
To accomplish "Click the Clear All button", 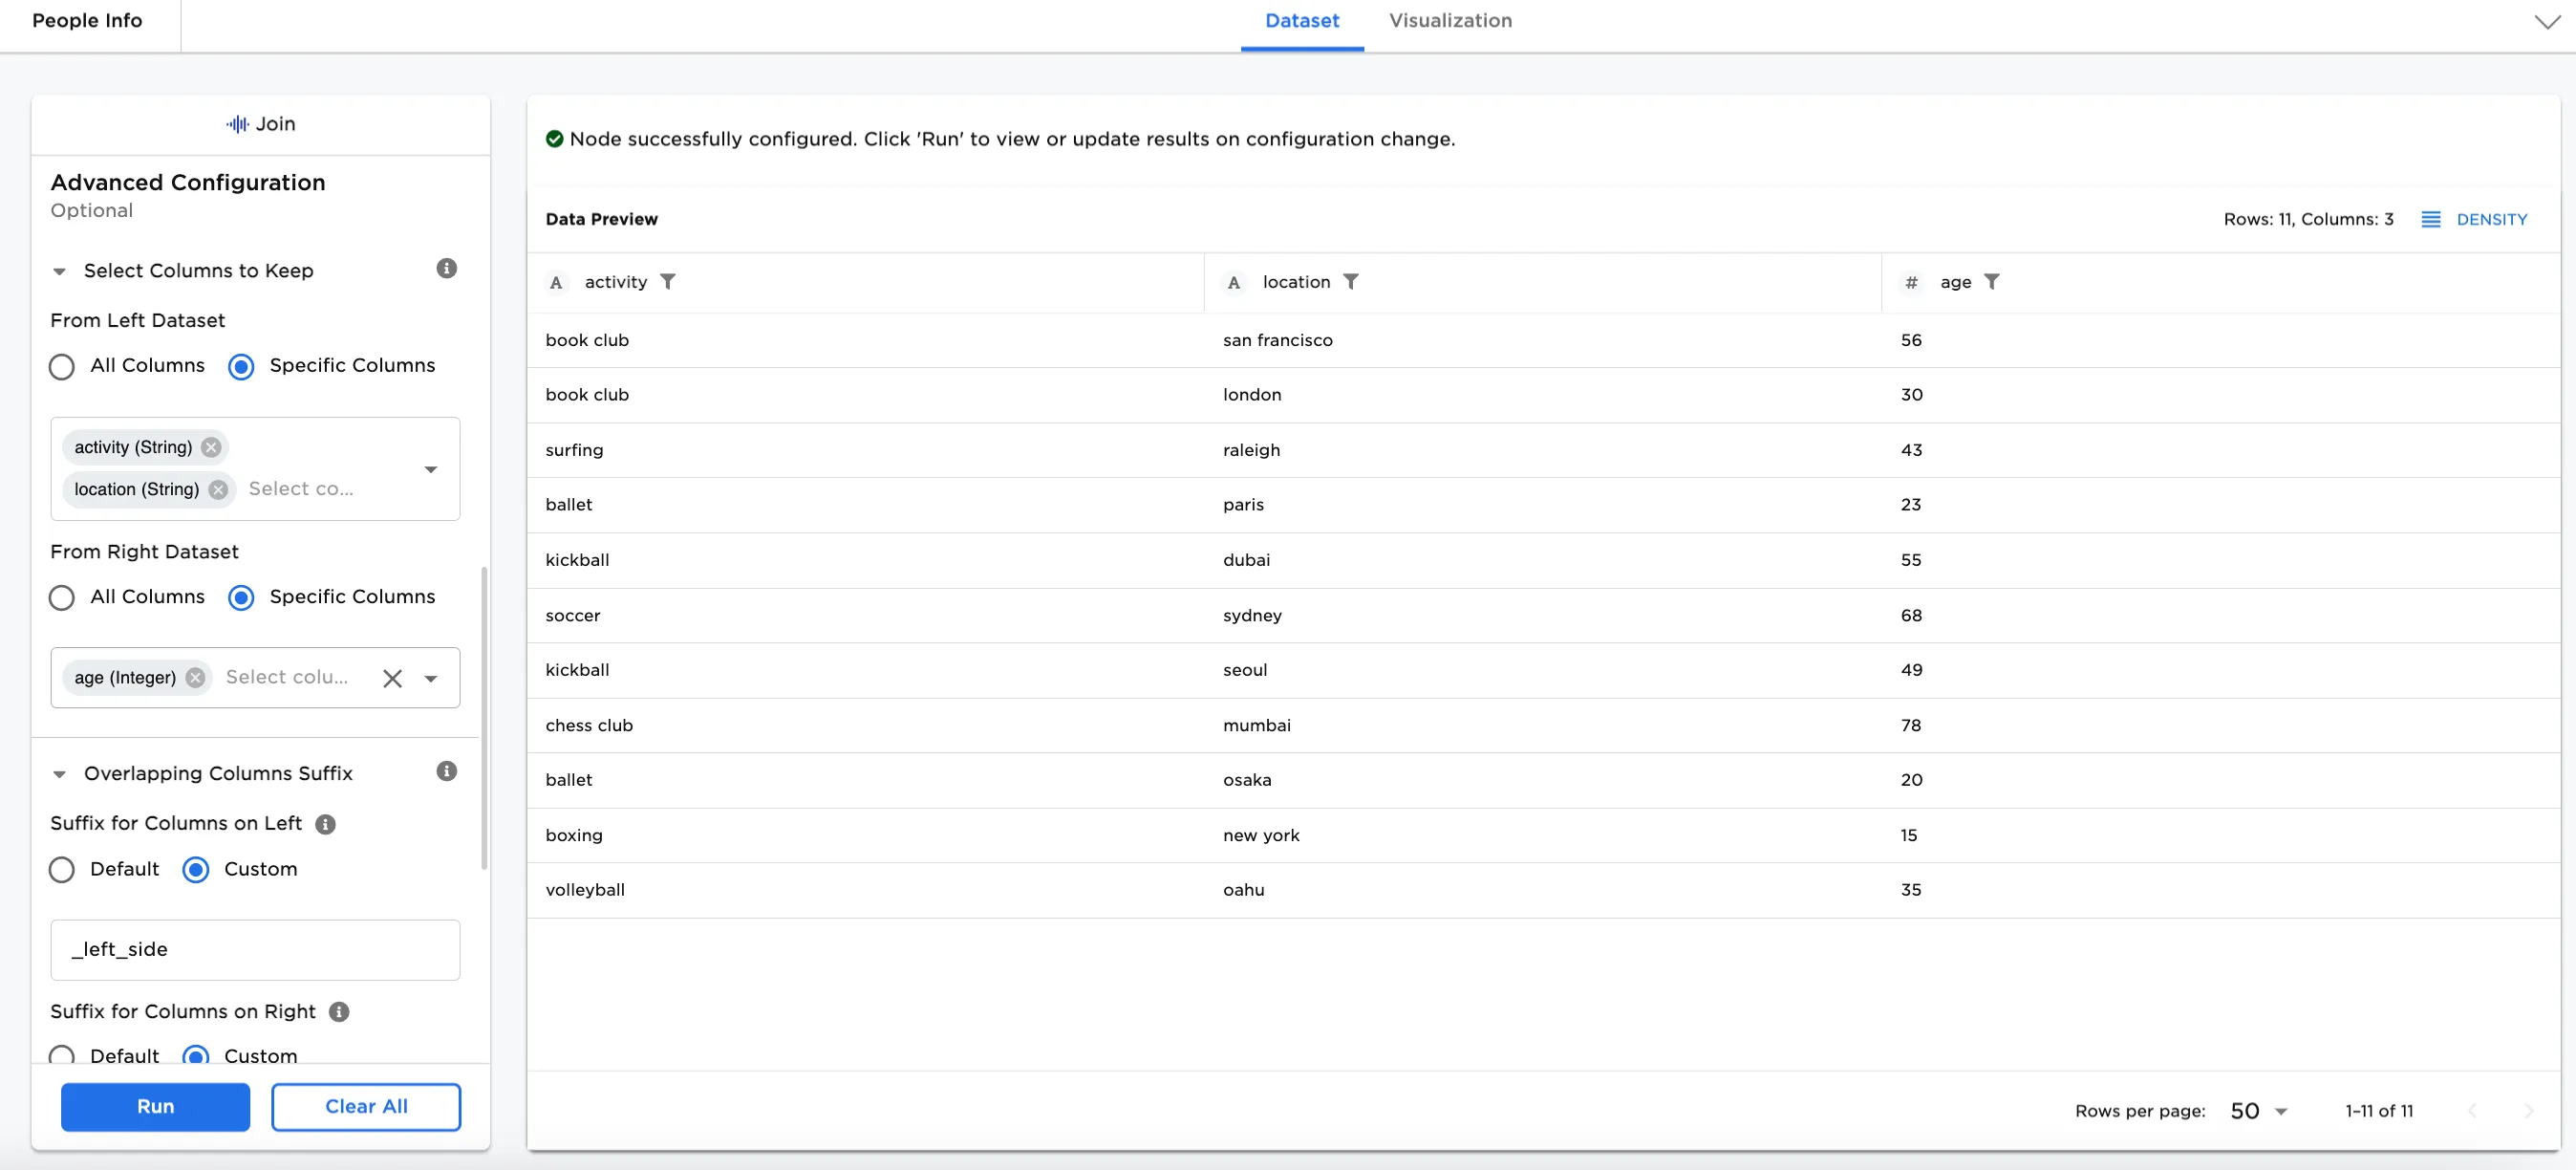I will [366, 1107].
